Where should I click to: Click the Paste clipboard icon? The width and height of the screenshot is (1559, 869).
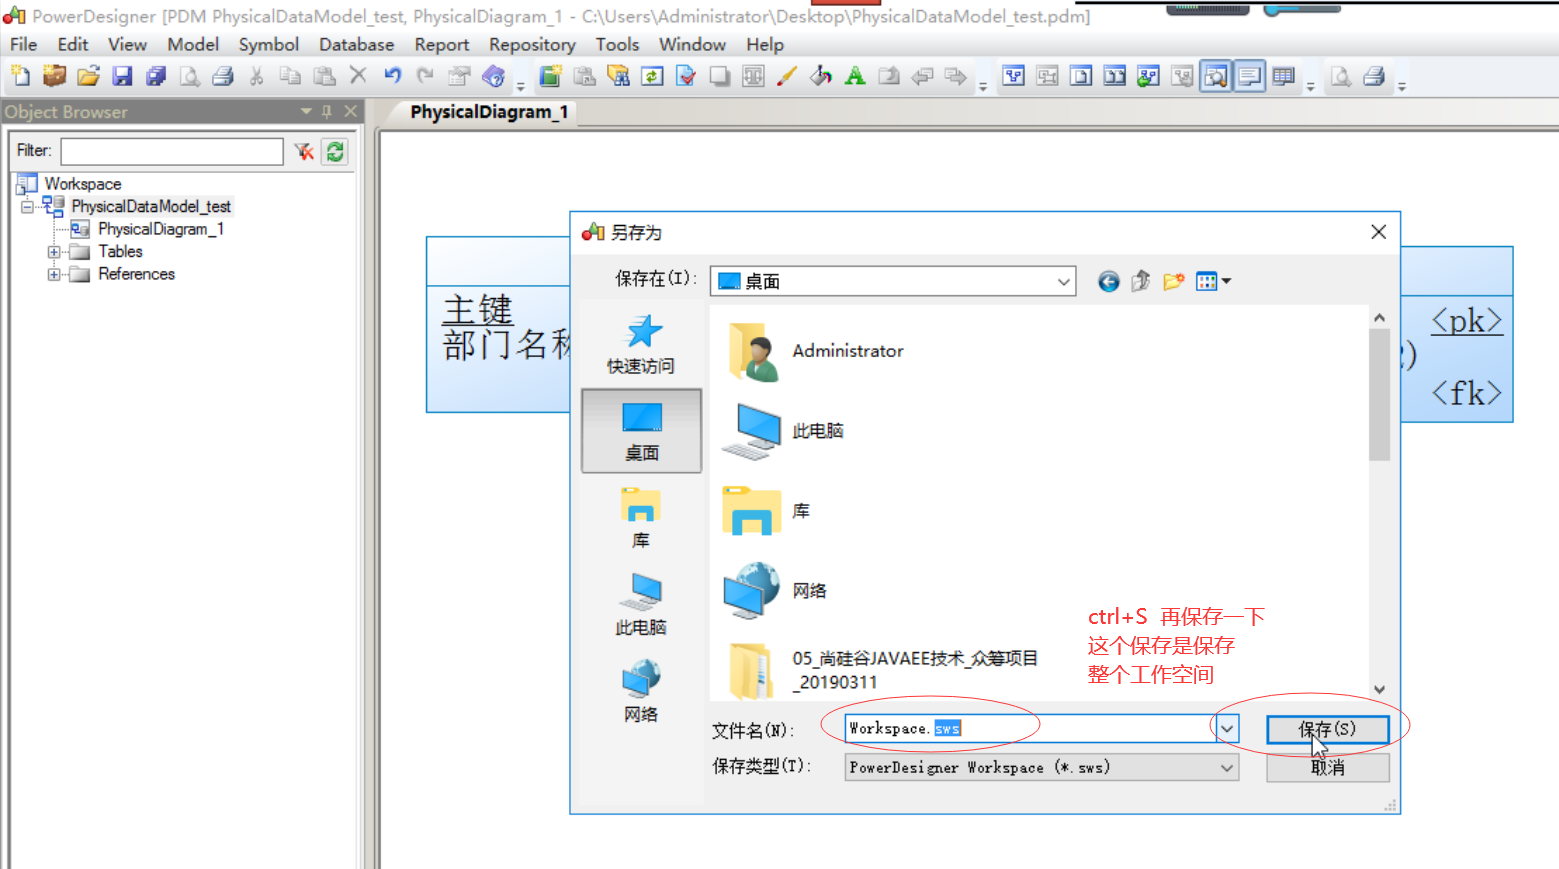tap(324, 76)
